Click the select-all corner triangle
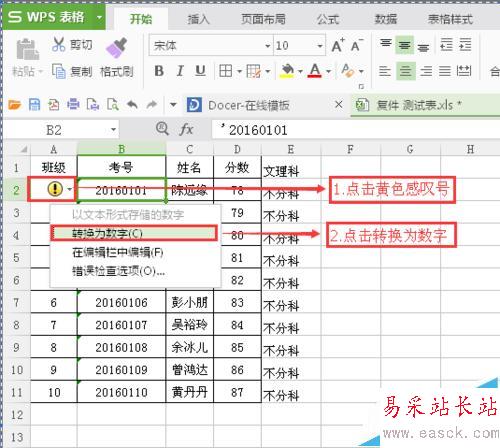The image size is (500, 448). tap(24, 149)
